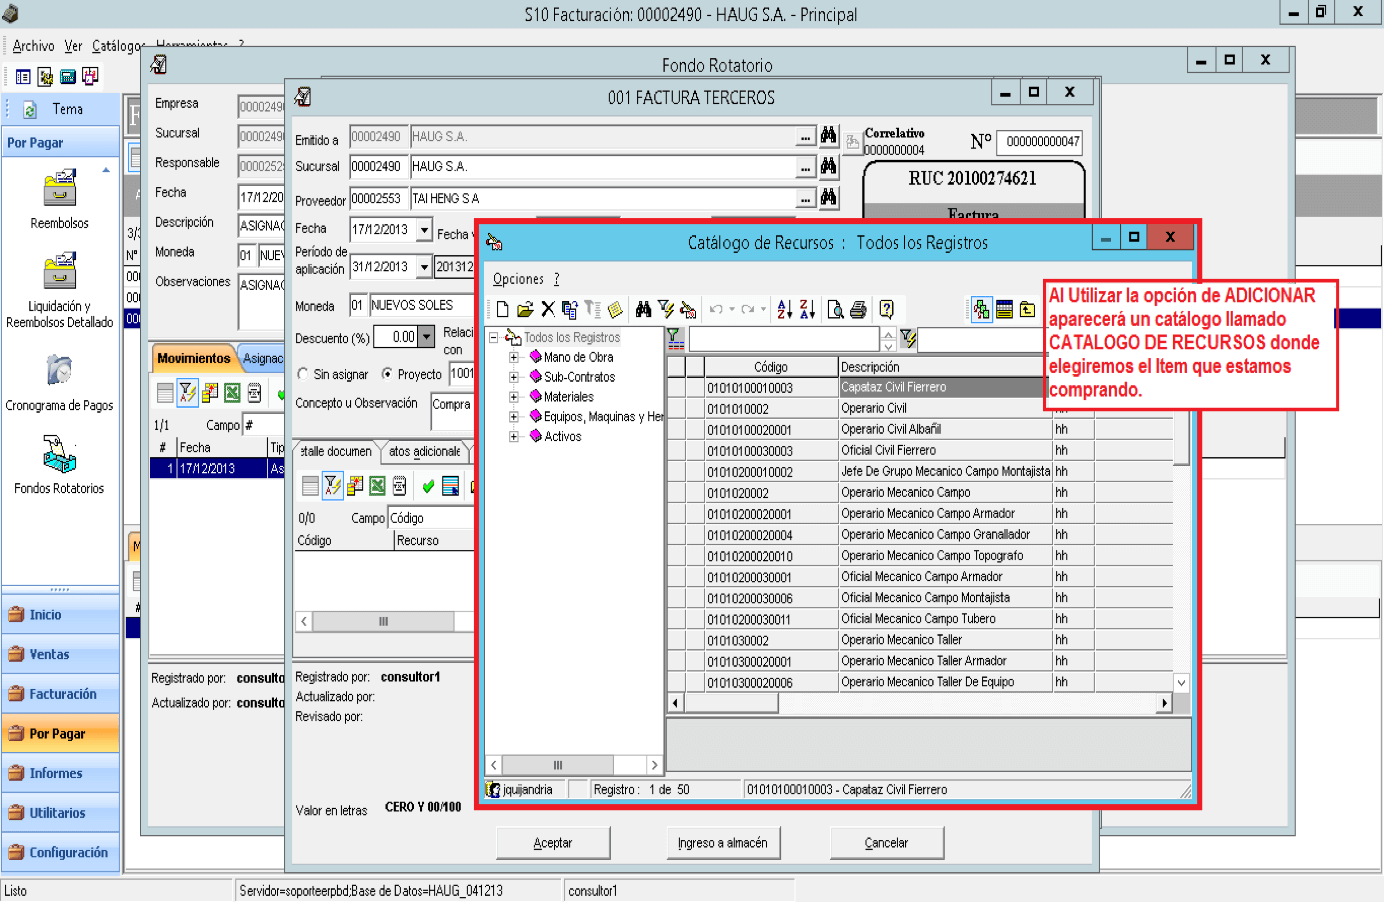The image size is (1388, 902).
Task: Open the Fecha 17/12/2013 date dropdown
Action: click(424, 229)
